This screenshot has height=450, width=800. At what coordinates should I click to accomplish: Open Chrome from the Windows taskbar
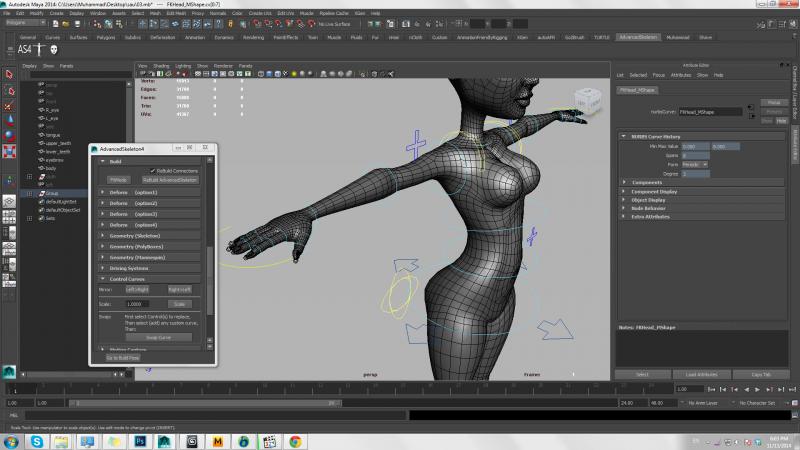[296, 439]
